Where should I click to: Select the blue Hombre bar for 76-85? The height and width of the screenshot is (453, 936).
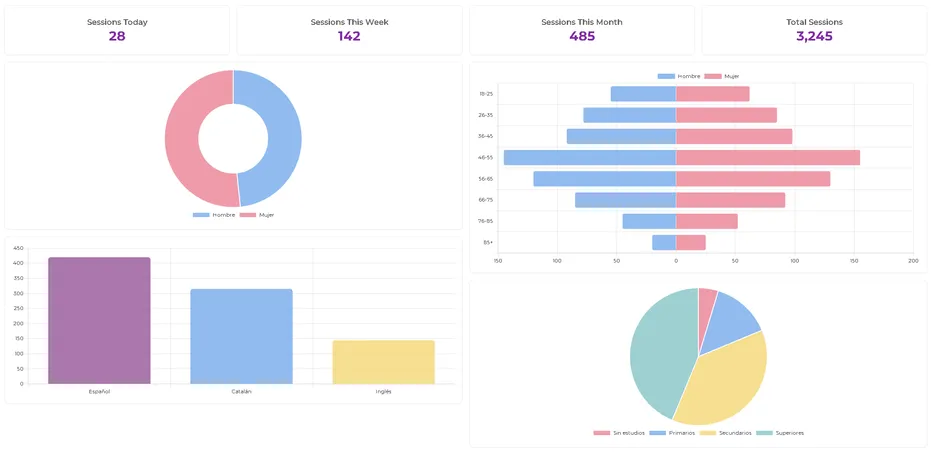click(649, 221)
